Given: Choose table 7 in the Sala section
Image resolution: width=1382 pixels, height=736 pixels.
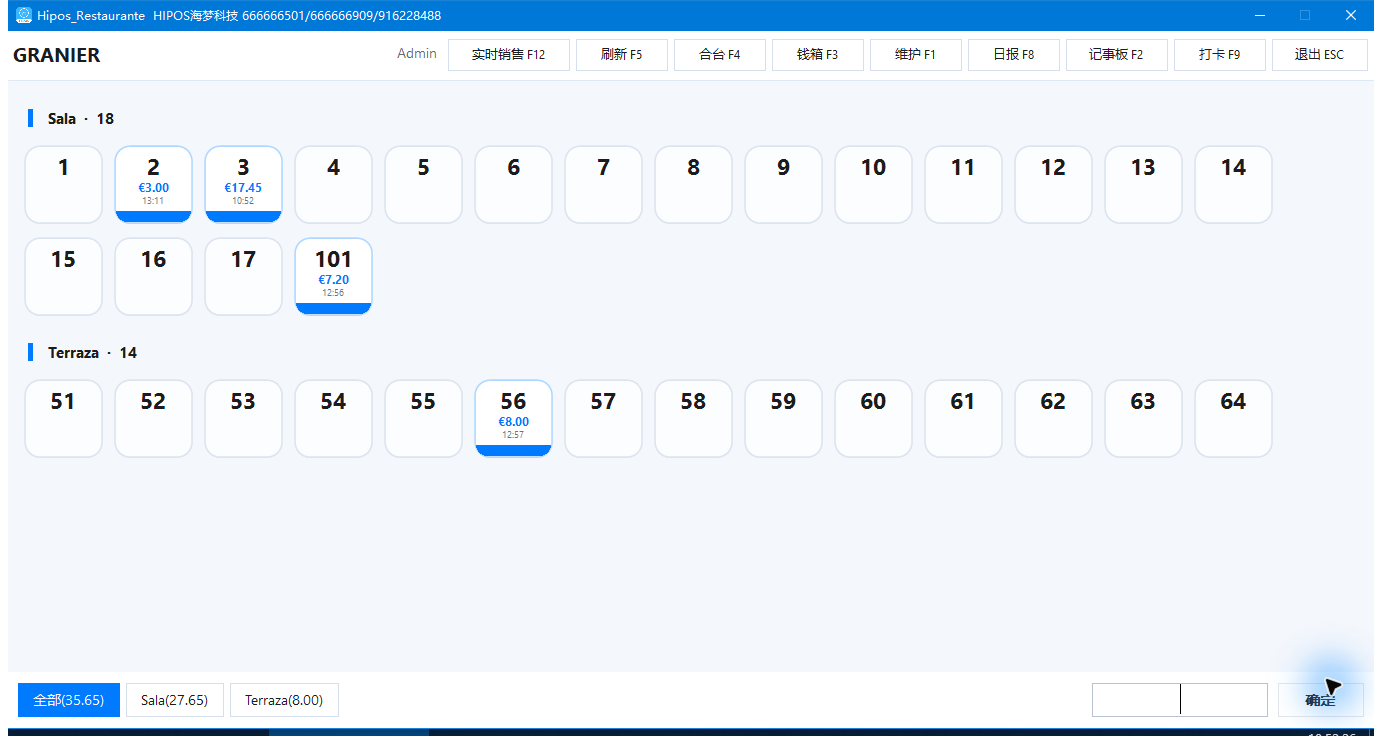Looking at the screenshot, I should [x=604, y=184].
